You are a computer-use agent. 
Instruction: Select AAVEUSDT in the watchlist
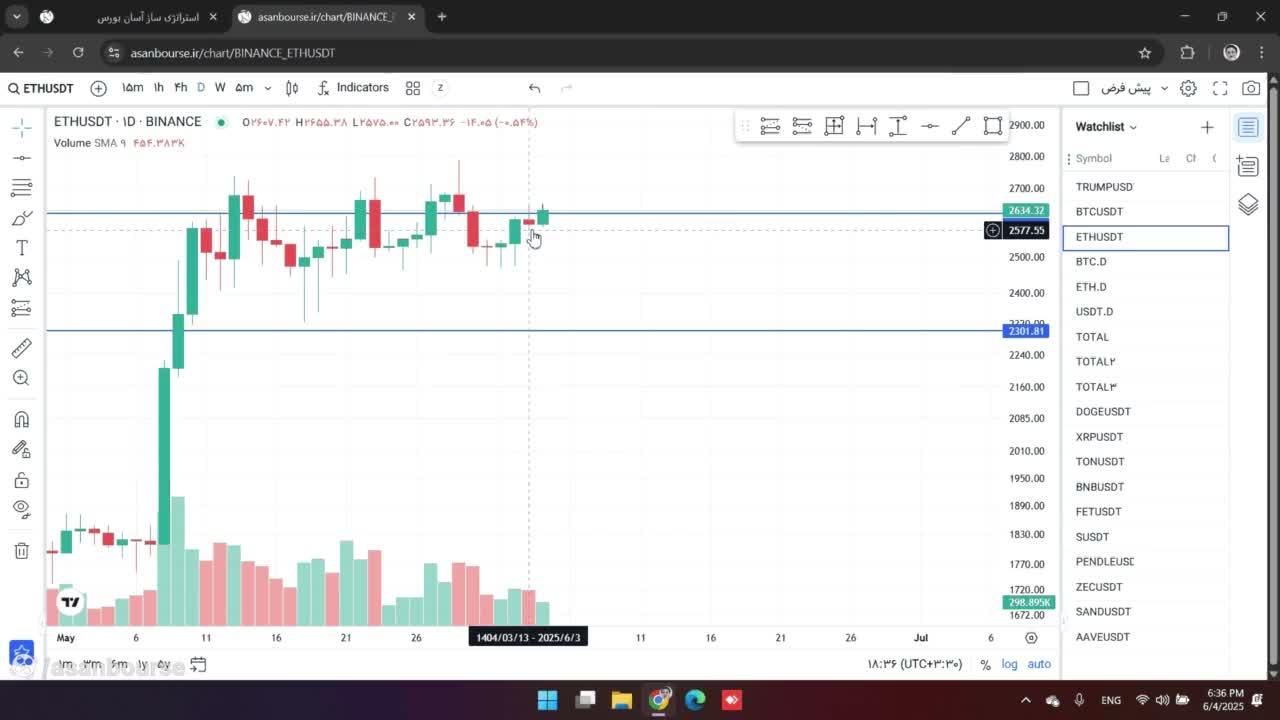coord(1146,637)
